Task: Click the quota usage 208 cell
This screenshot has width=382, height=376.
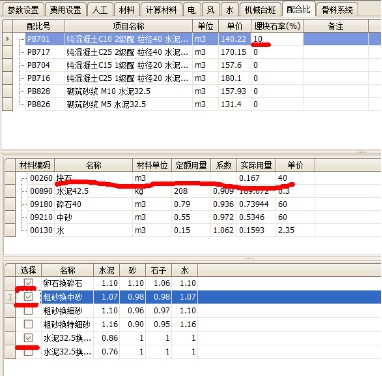Action: pos(191,191)
